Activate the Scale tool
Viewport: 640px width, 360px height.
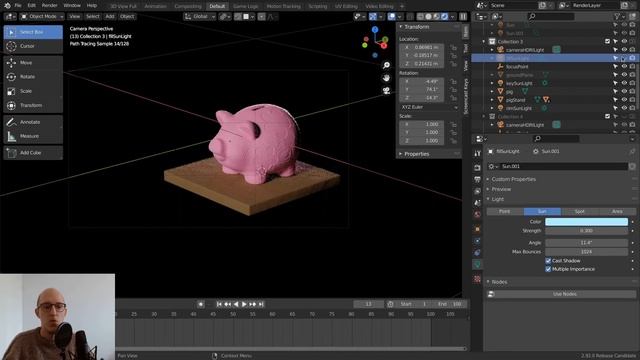(x=33, y=91)
